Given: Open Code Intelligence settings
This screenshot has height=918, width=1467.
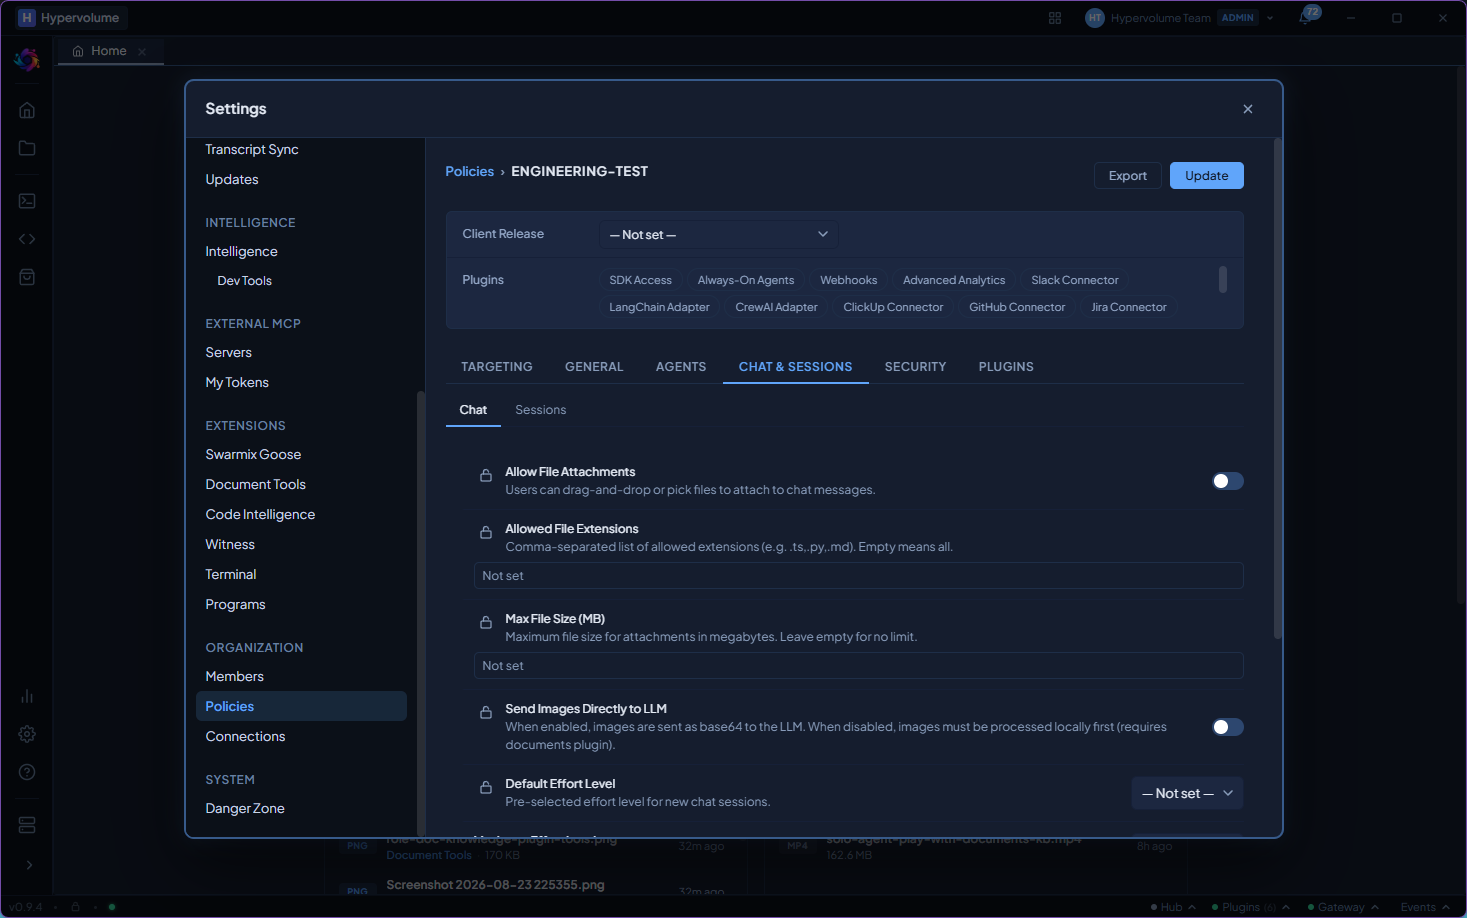Looking at the screenshot, I should tap(260, 514).
